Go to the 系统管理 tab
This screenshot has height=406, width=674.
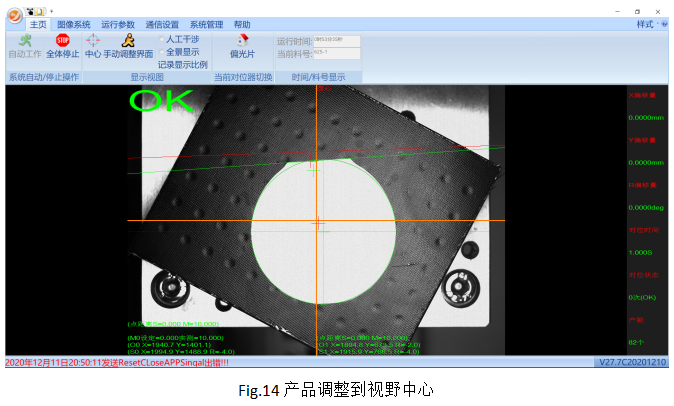click(206, 23)
